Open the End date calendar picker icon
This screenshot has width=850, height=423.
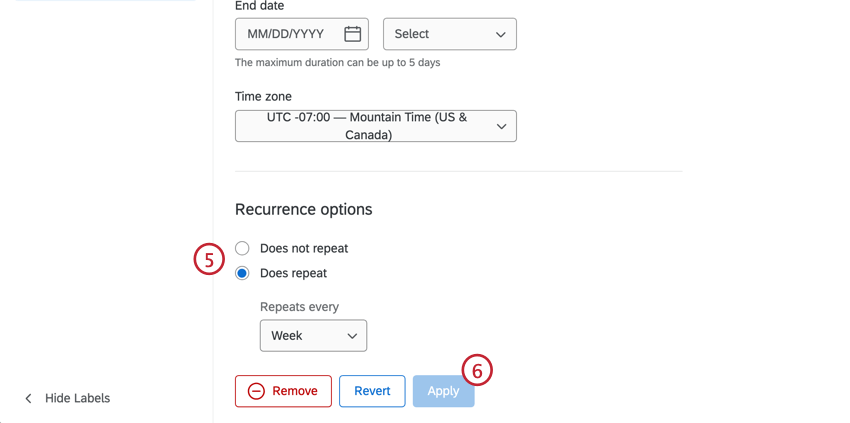(x=352, y=34)
